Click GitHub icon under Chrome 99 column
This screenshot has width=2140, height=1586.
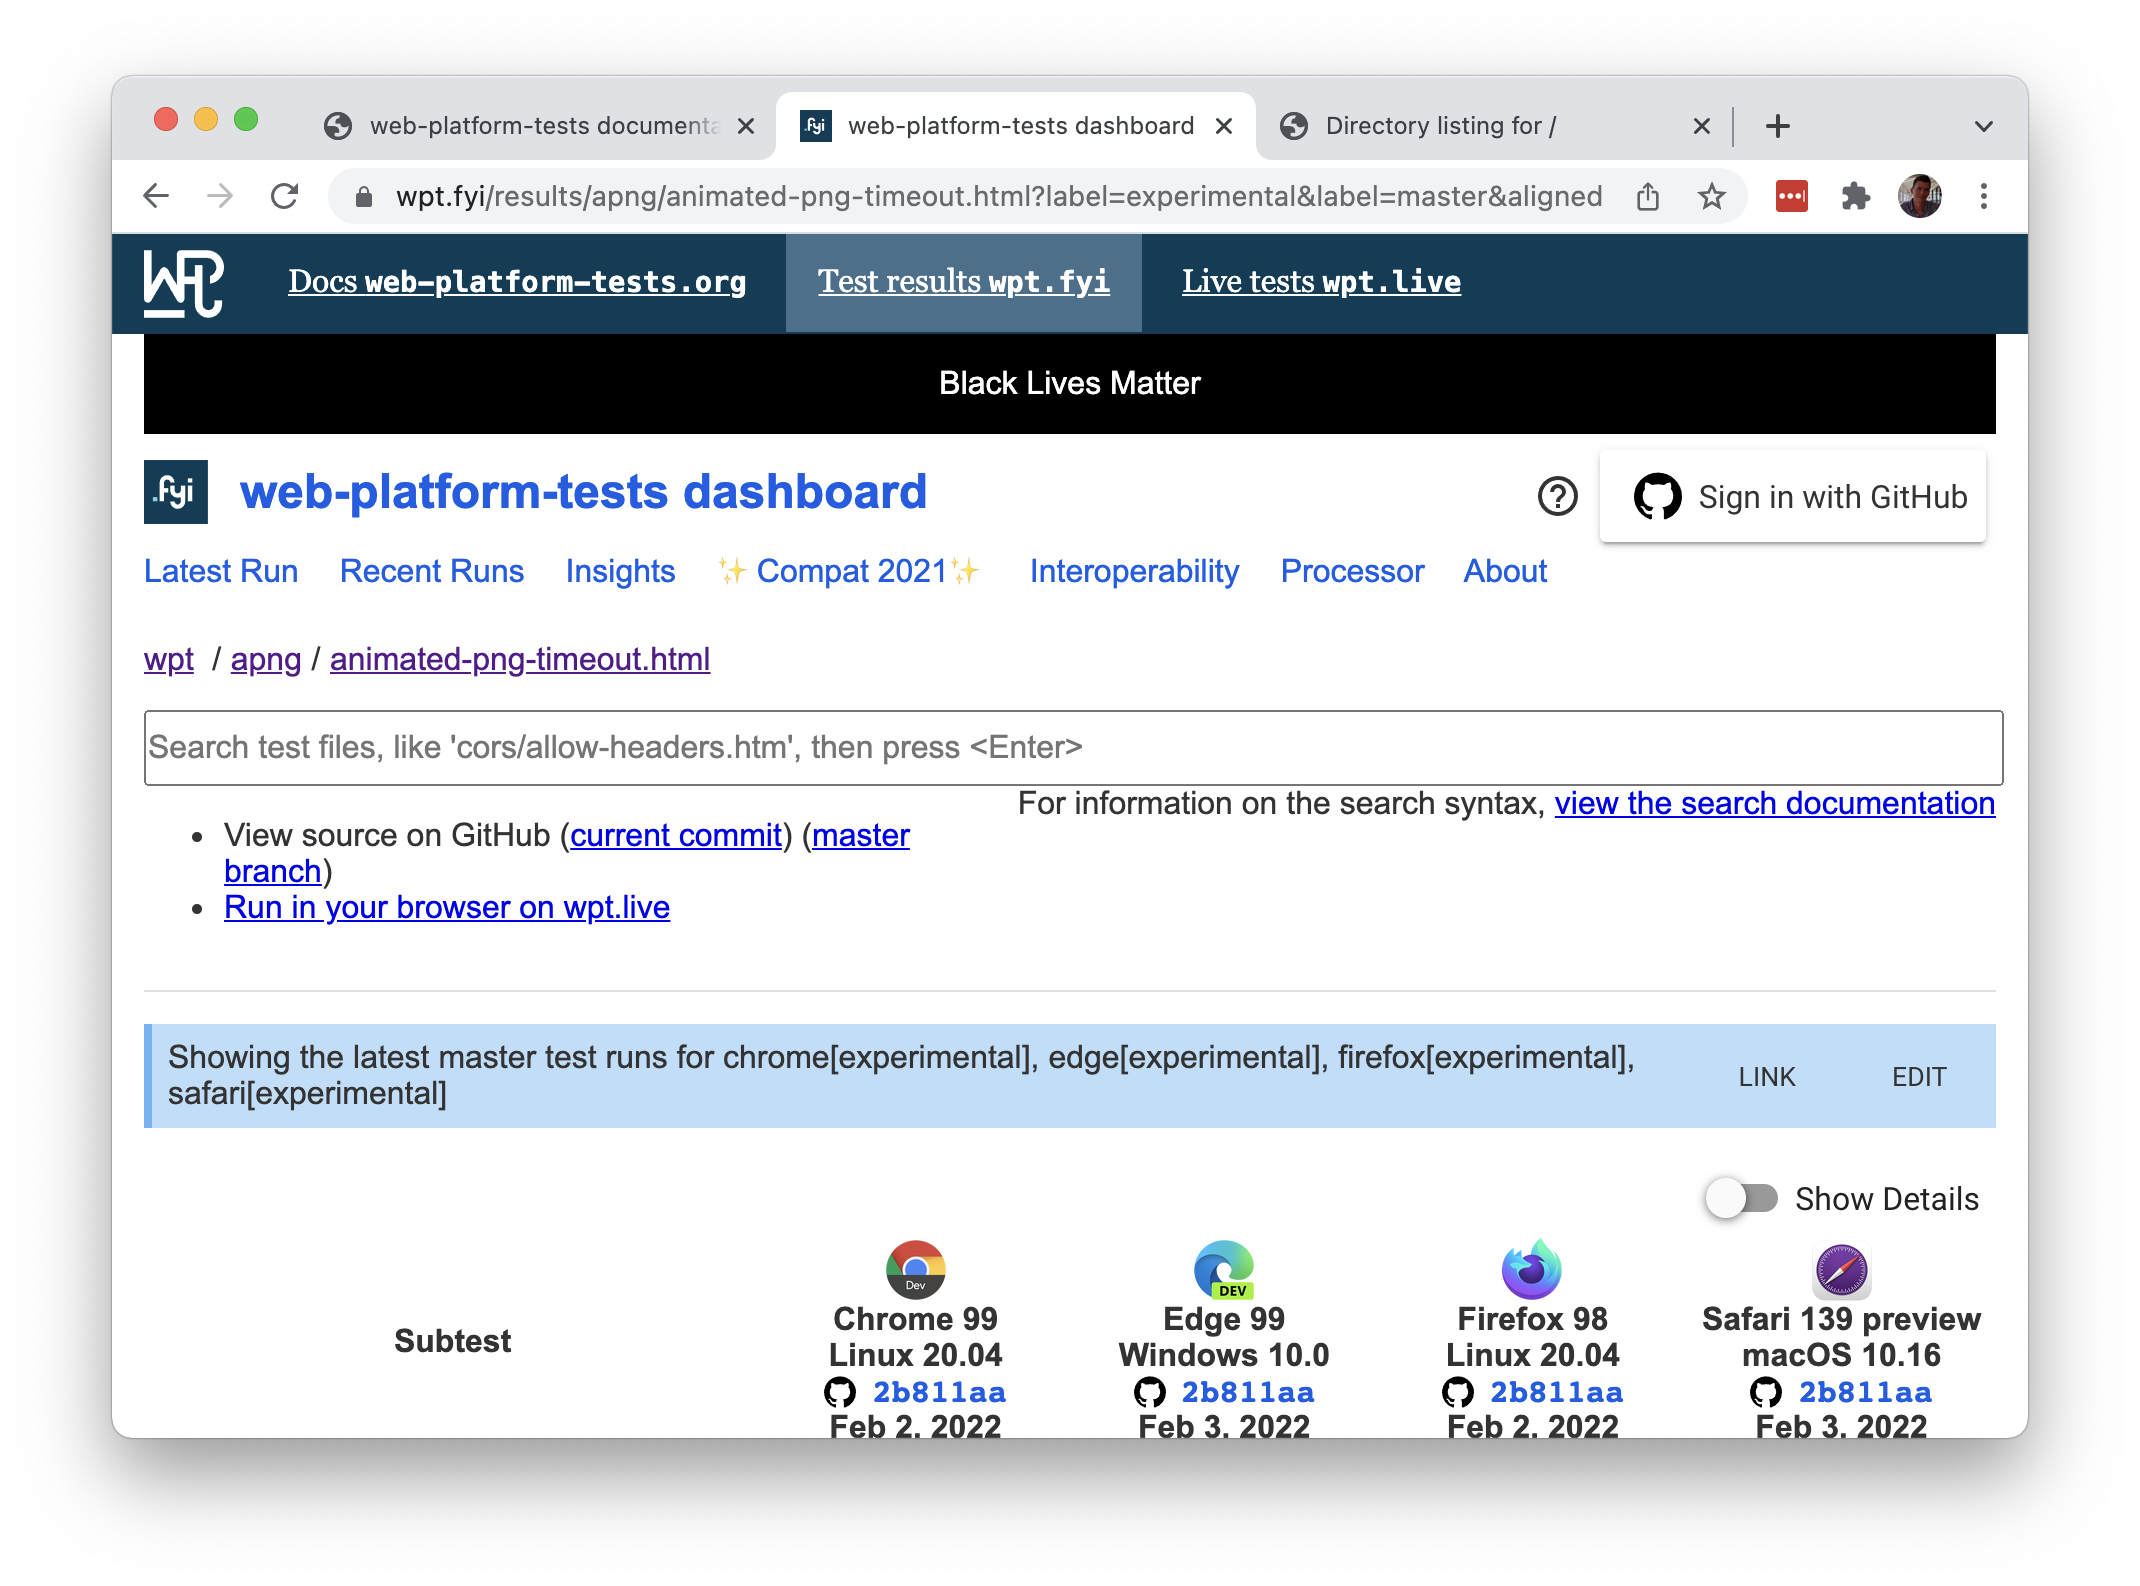tap(840, 1392)
